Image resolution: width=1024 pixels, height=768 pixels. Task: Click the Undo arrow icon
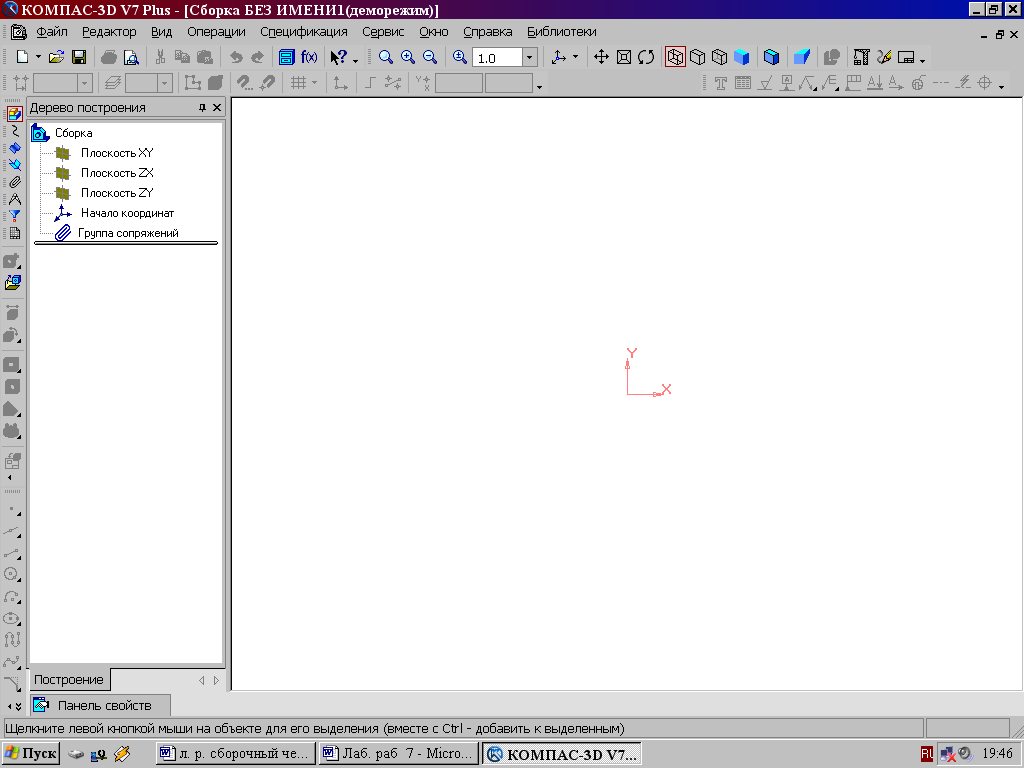point(236,57)
